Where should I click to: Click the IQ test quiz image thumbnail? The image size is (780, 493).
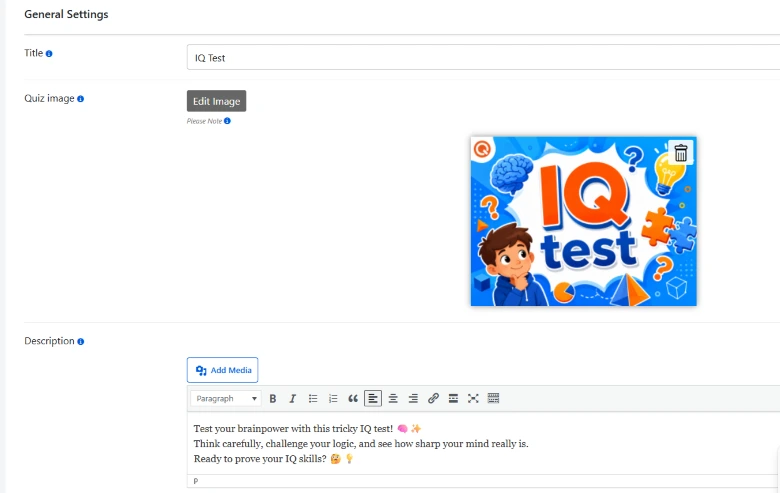(x=584, y=221)
